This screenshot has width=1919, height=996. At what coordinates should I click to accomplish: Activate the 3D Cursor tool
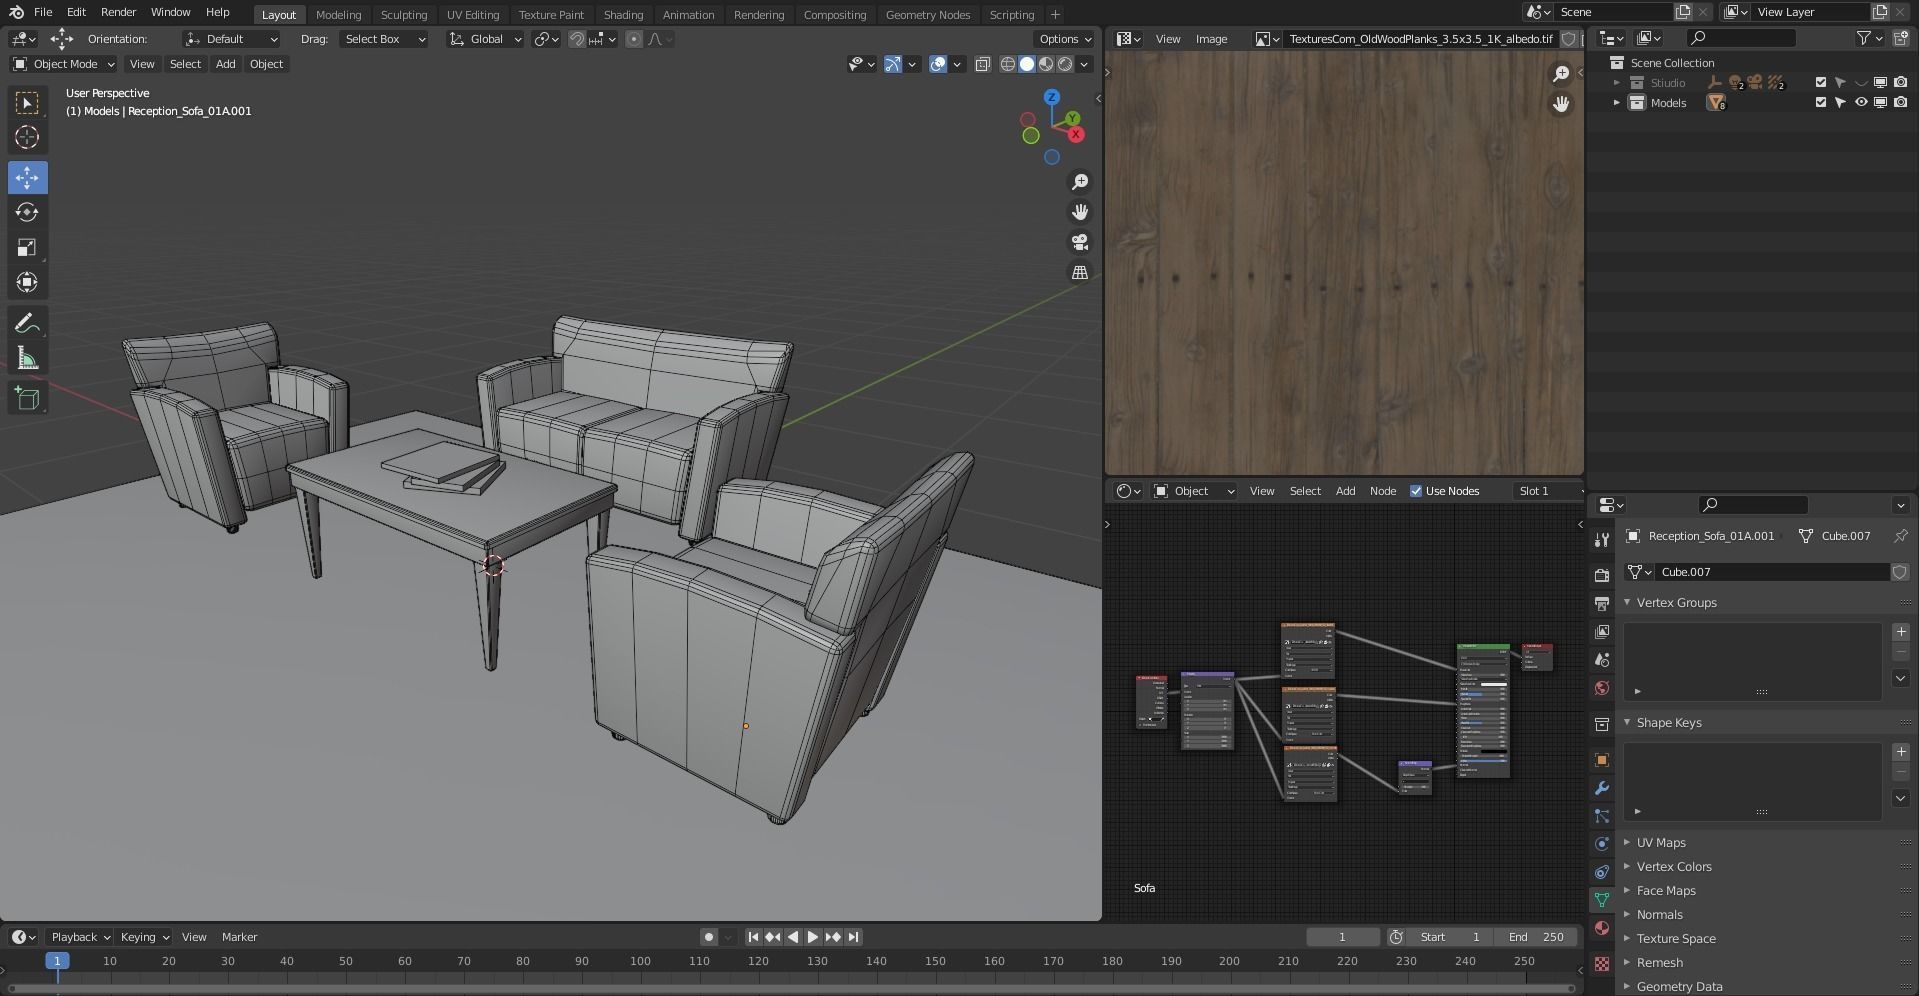[x=27, y=138]
